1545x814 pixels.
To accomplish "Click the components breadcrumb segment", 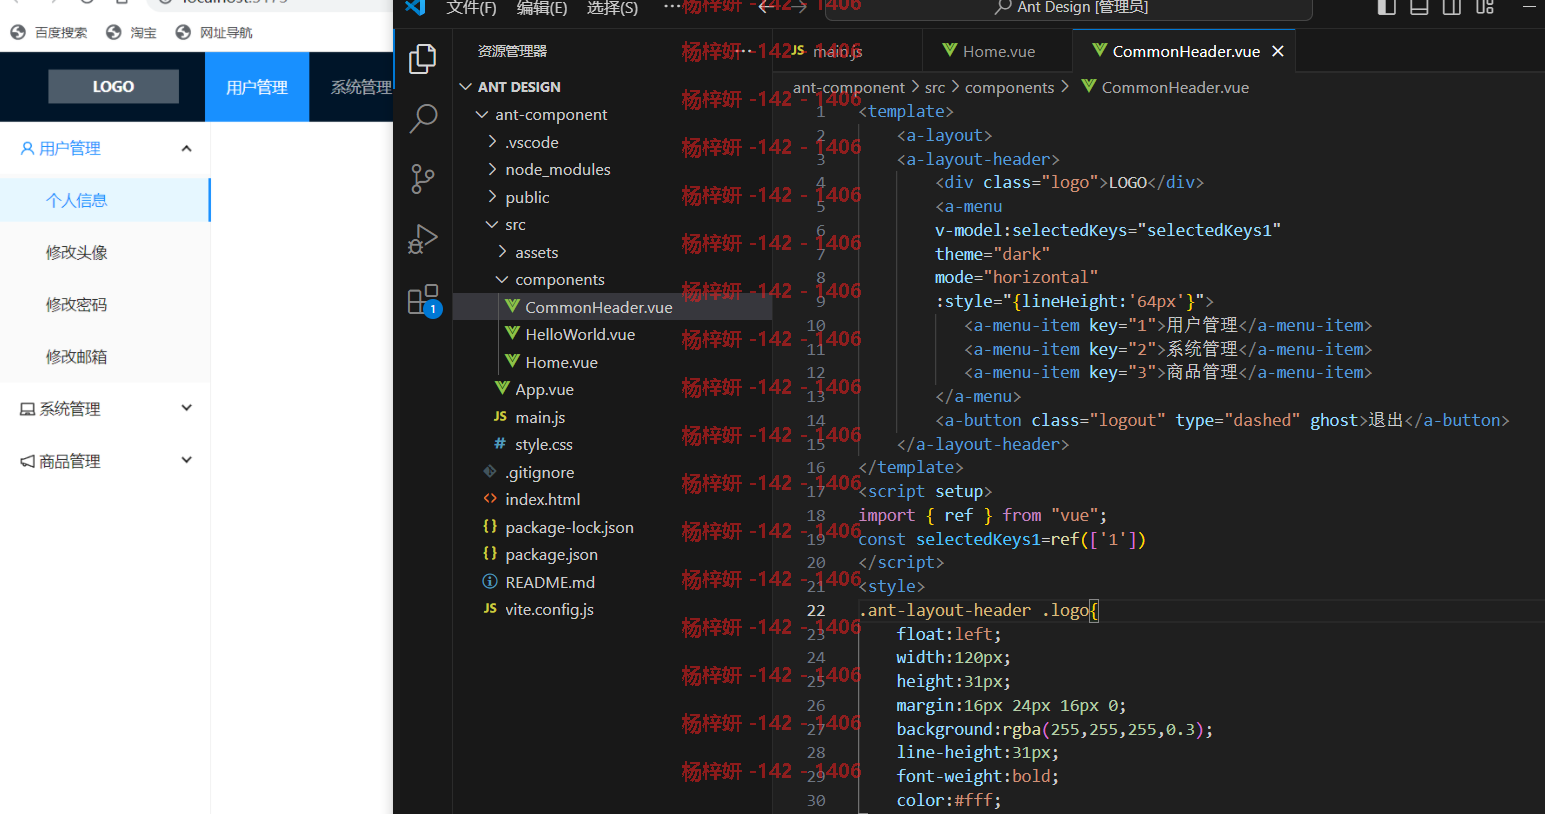I will tap(1009, 87).
